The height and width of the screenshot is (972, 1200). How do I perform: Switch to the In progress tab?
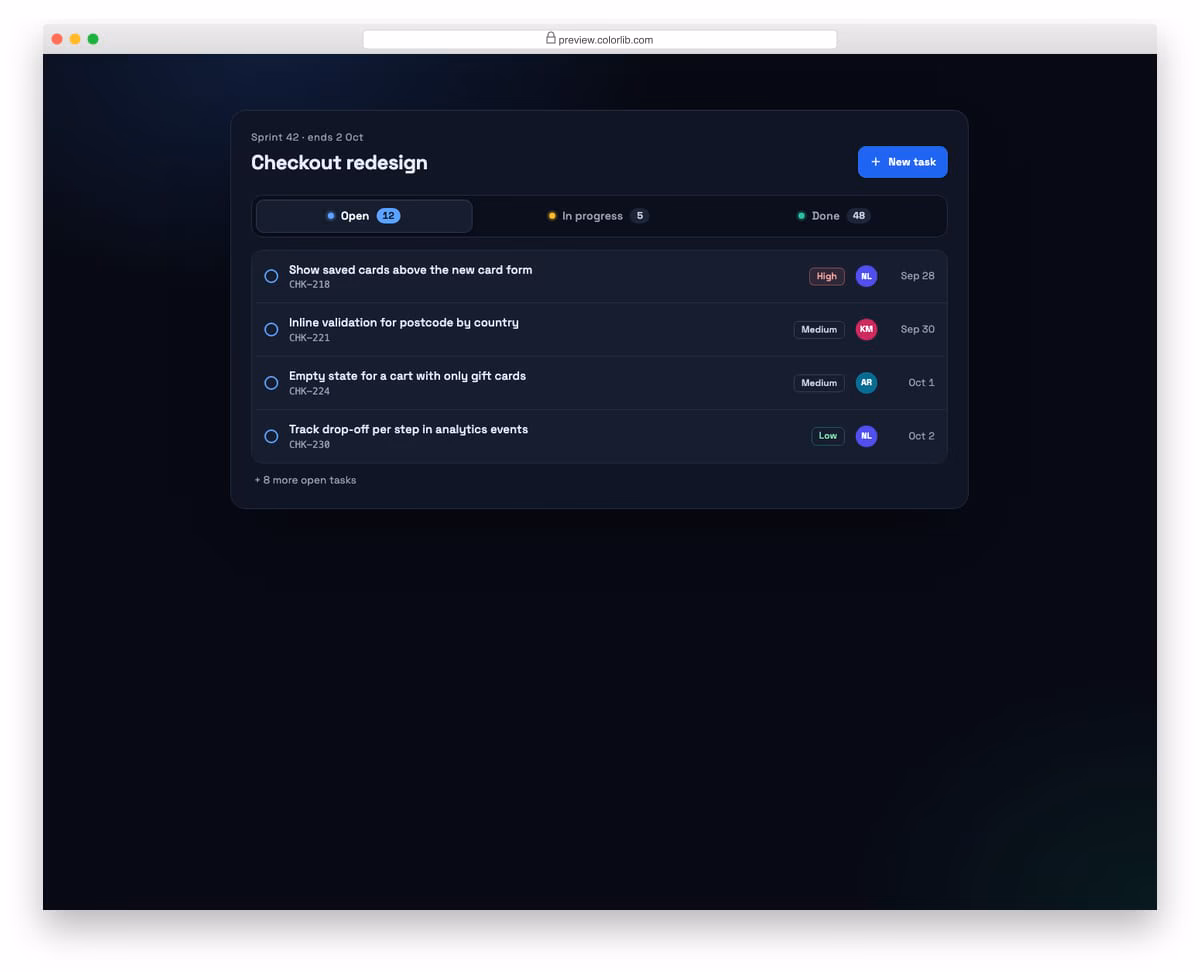(x=598, y=216)
